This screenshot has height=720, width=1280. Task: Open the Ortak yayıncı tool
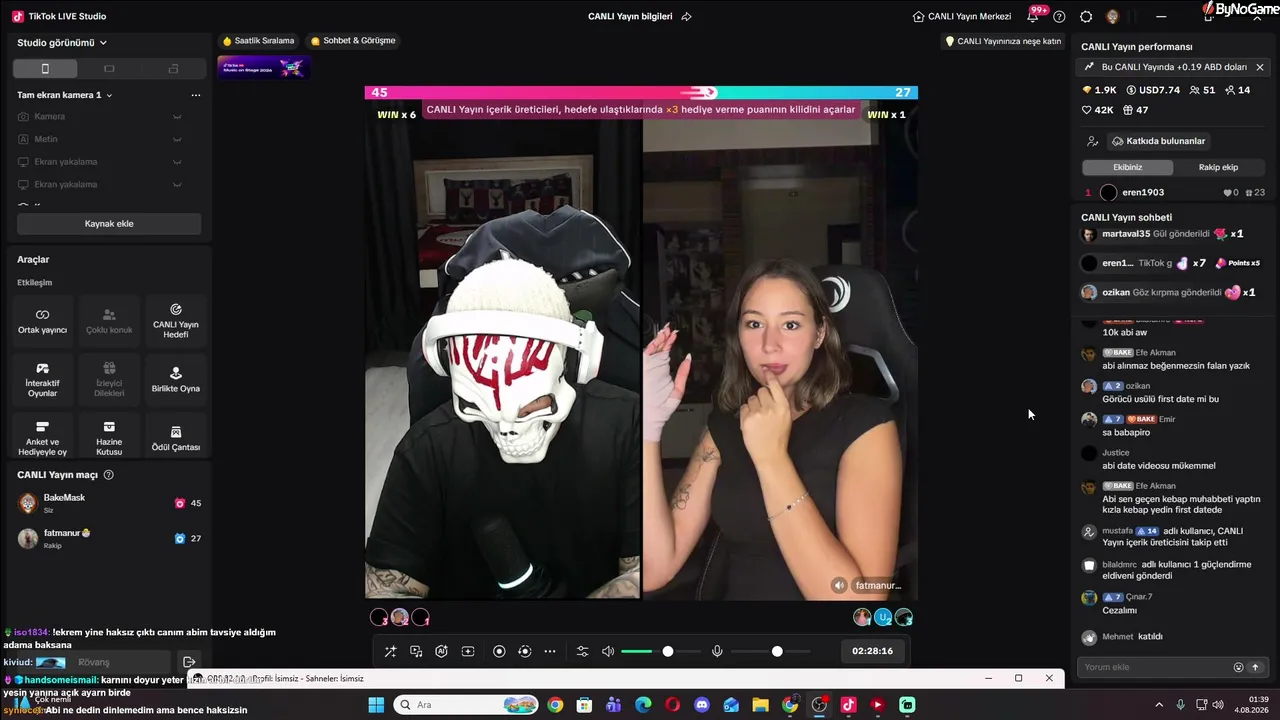[x=42, y=321]
